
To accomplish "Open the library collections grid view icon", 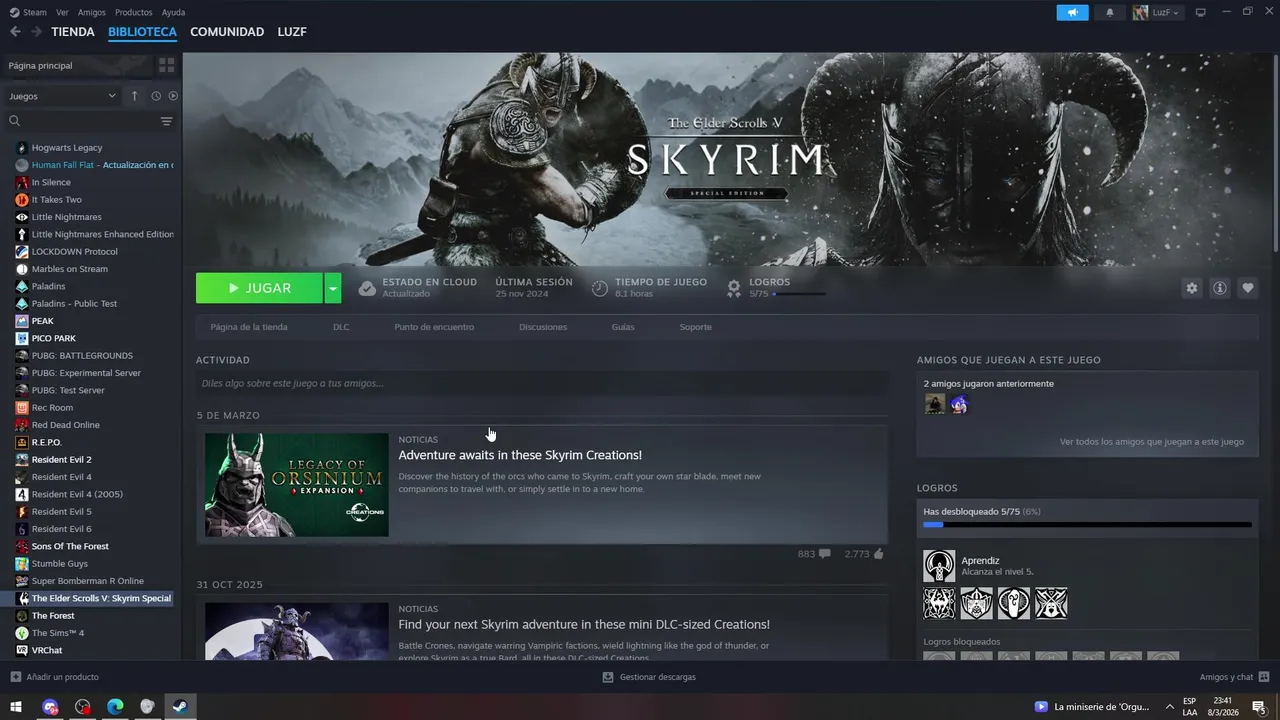I will [x=166, y=65].
